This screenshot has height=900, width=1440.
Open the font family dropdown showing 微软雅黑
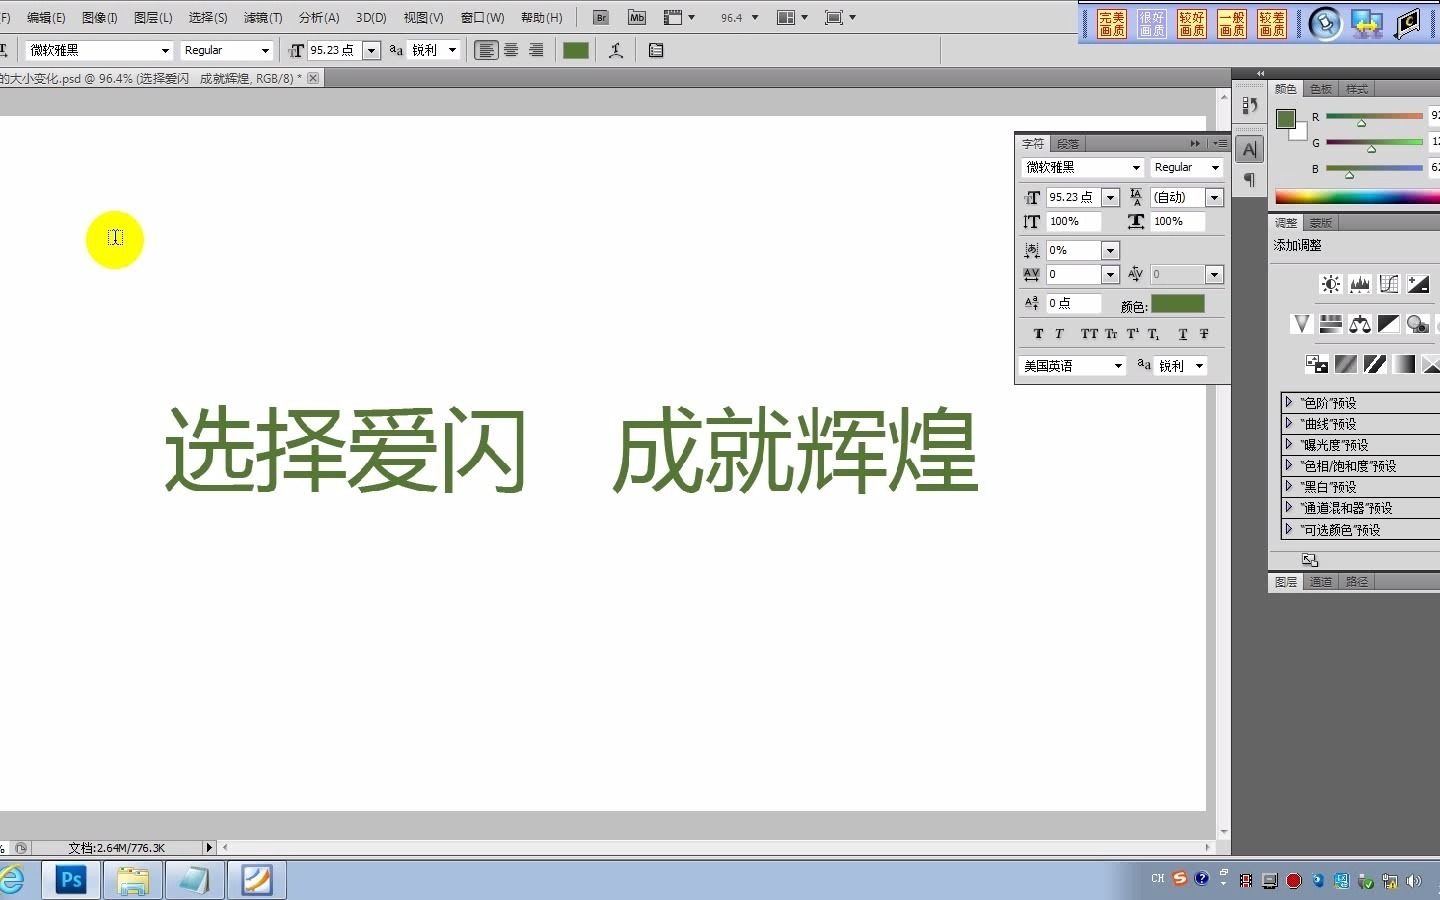click(x=95, y=49)
